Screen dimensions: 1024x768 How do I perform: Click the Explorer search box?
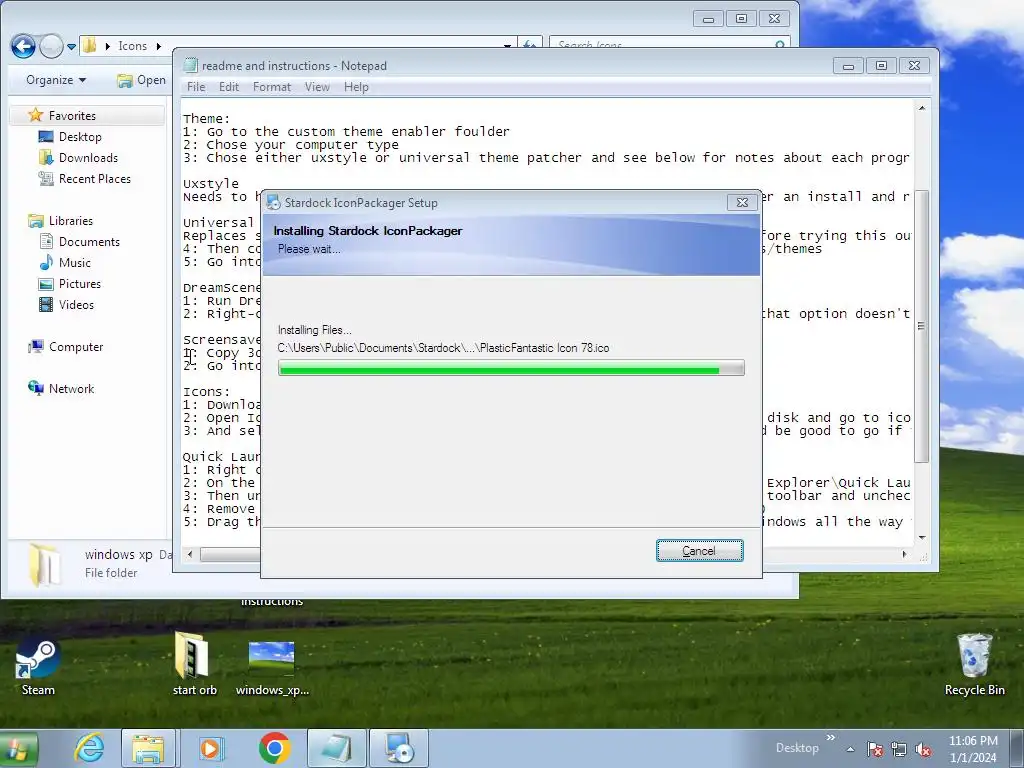[x=669, y=44]
